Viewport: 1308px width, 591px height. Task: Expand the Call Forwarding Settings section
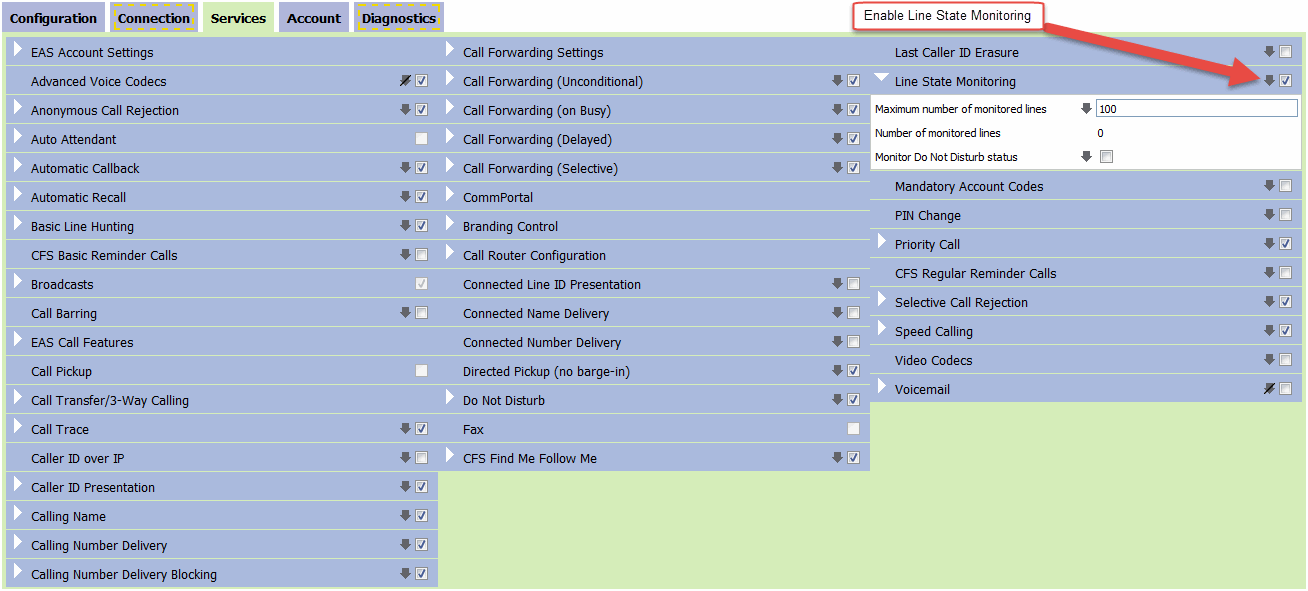(x=450, y=50)
